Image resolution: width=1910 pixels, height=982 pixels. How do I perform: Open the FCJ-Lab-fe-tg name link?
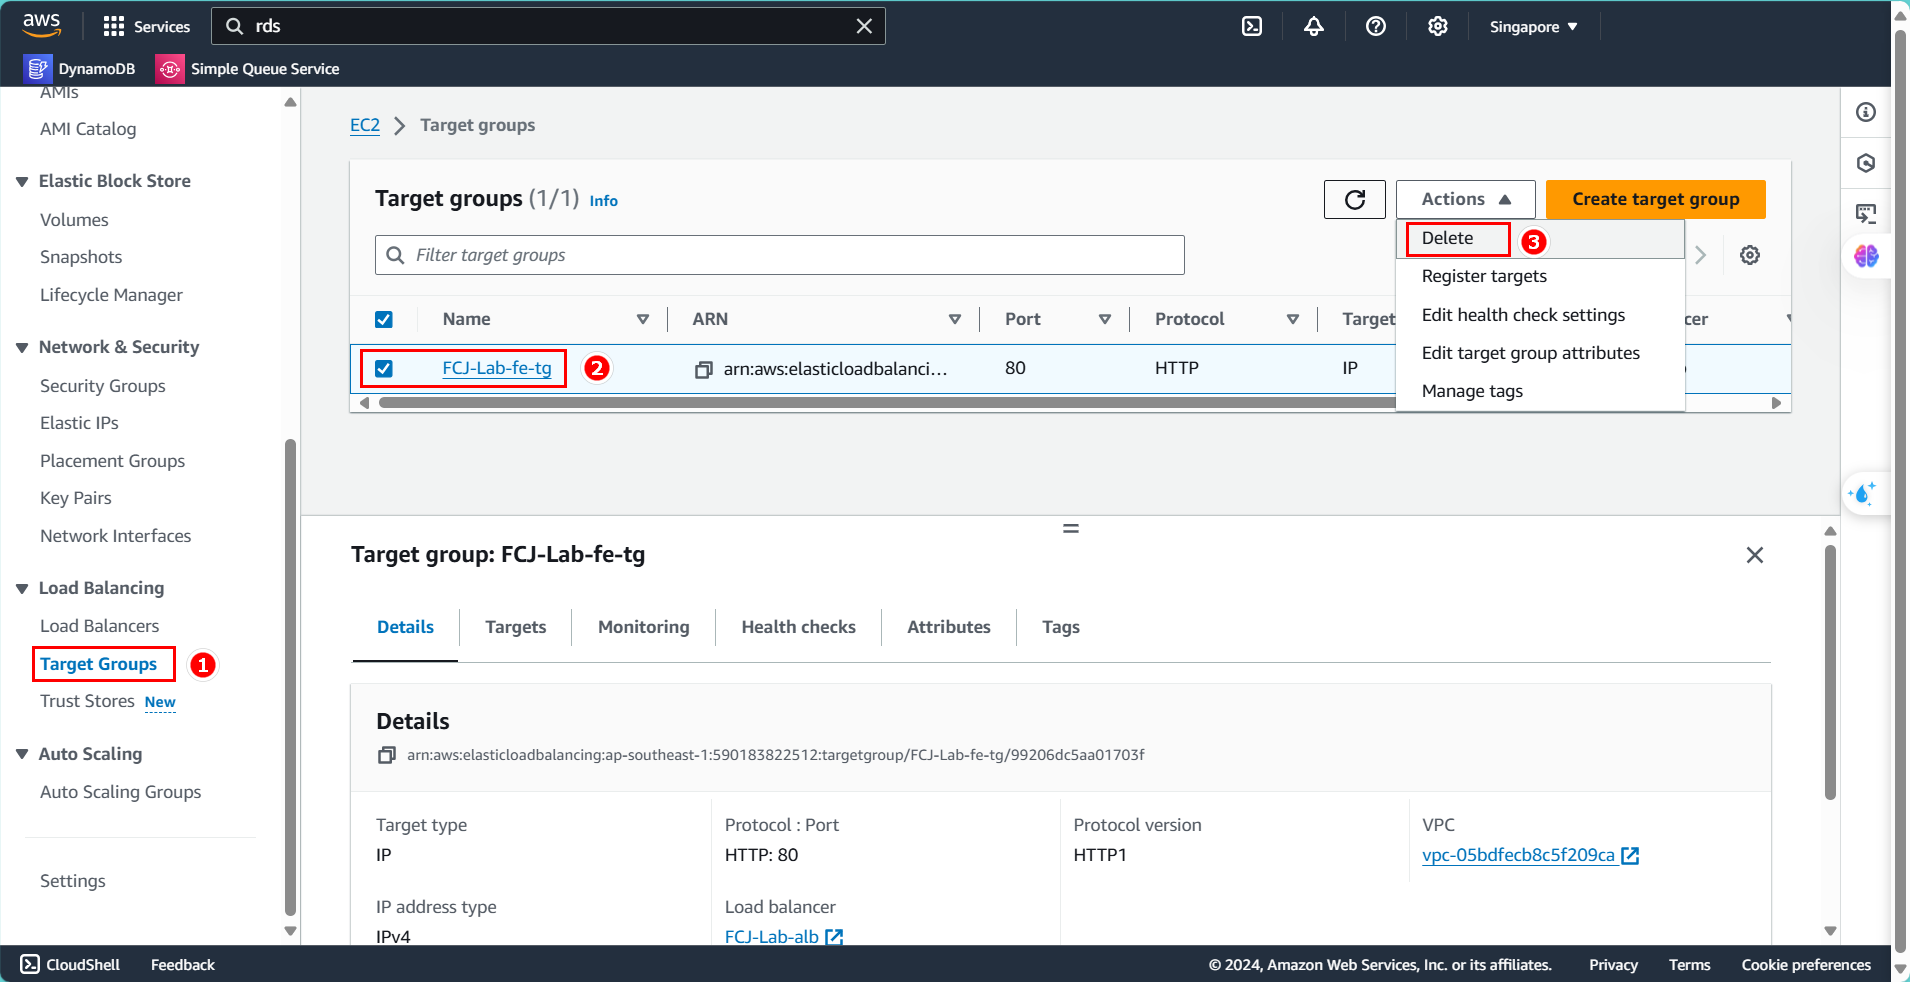tap(497, 368)
